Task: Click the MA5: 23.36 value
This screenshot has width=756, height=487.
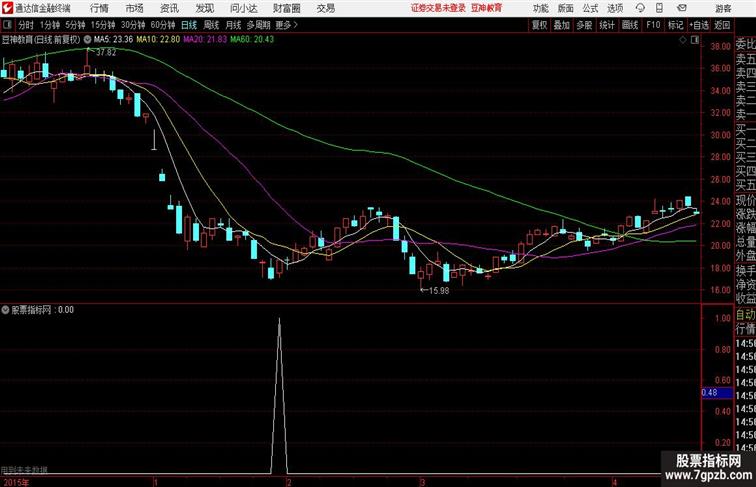Action: pos(113,40)
